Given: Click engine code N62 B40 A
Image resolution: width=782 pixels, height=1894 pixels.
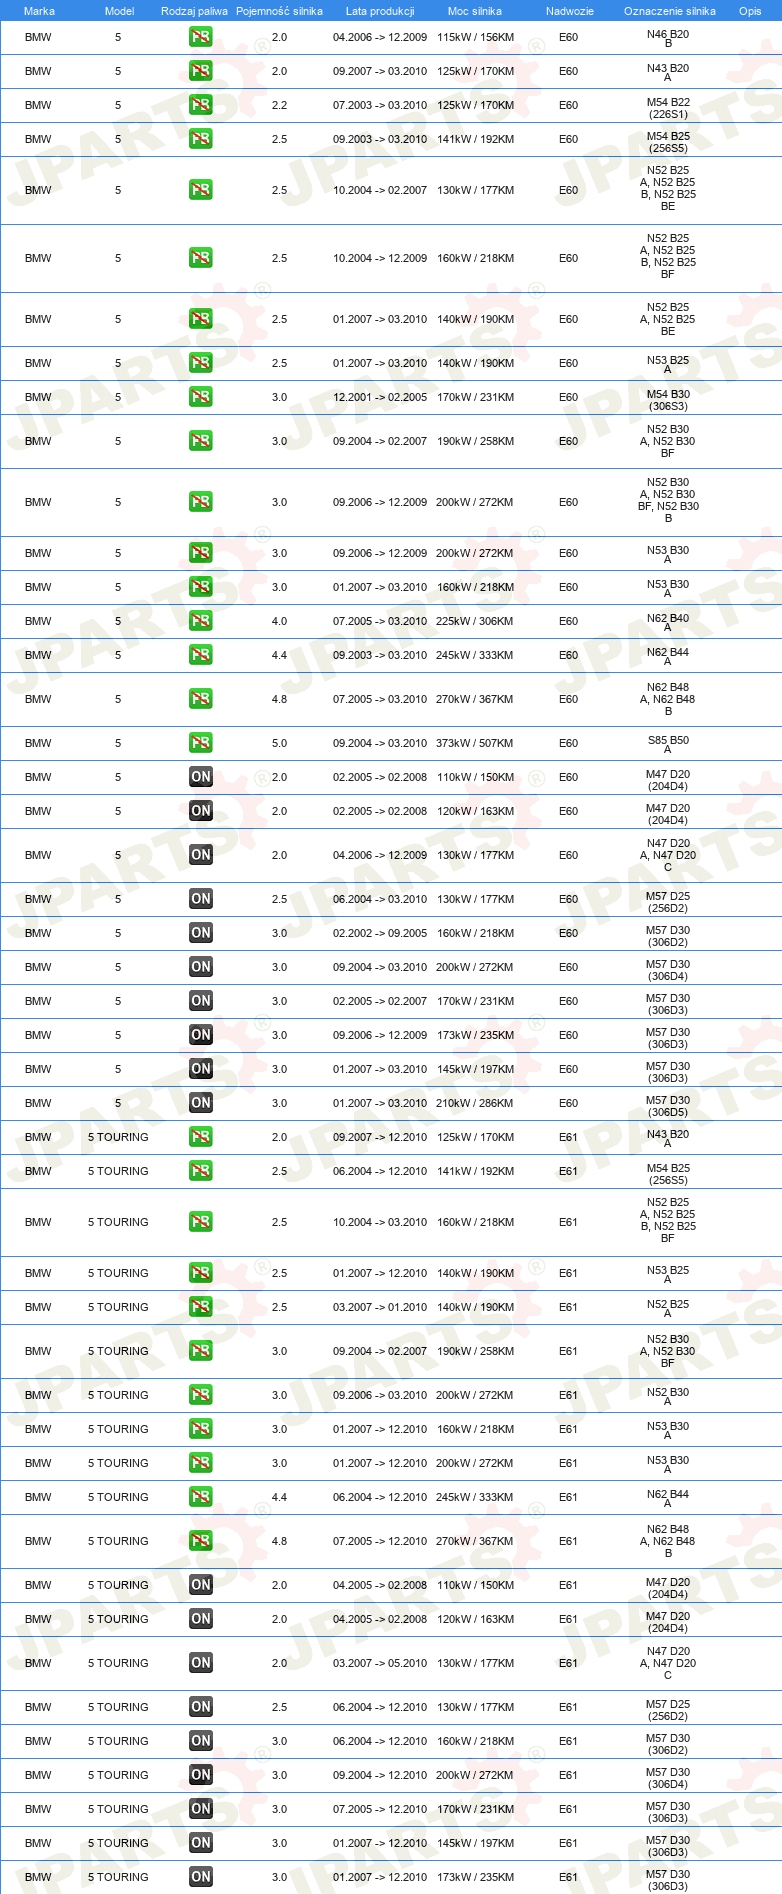Looking at the screenshot, I should tap(668, 622).
